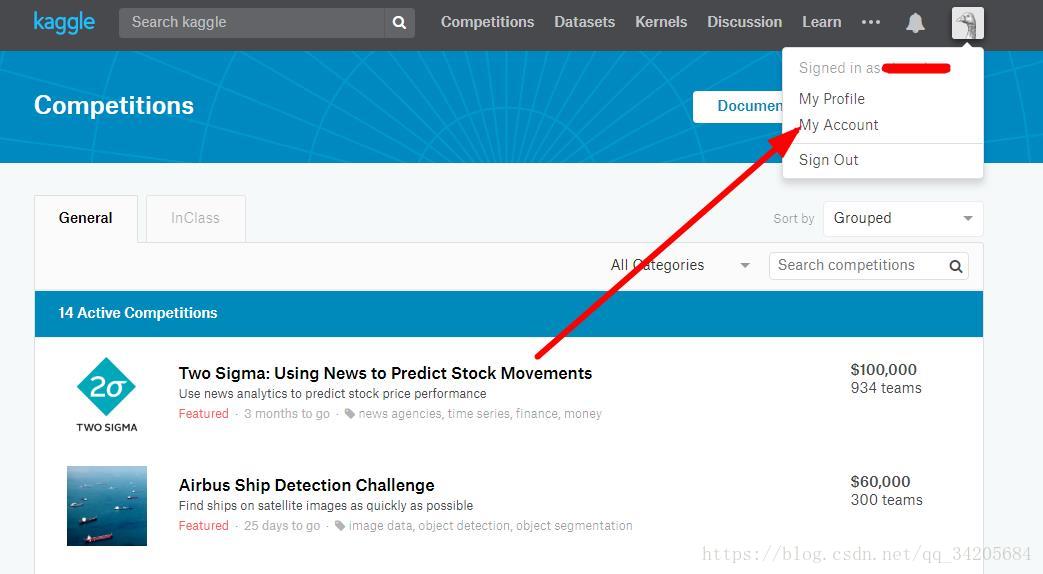Click 'Find ships on satellite images' description

326,505
